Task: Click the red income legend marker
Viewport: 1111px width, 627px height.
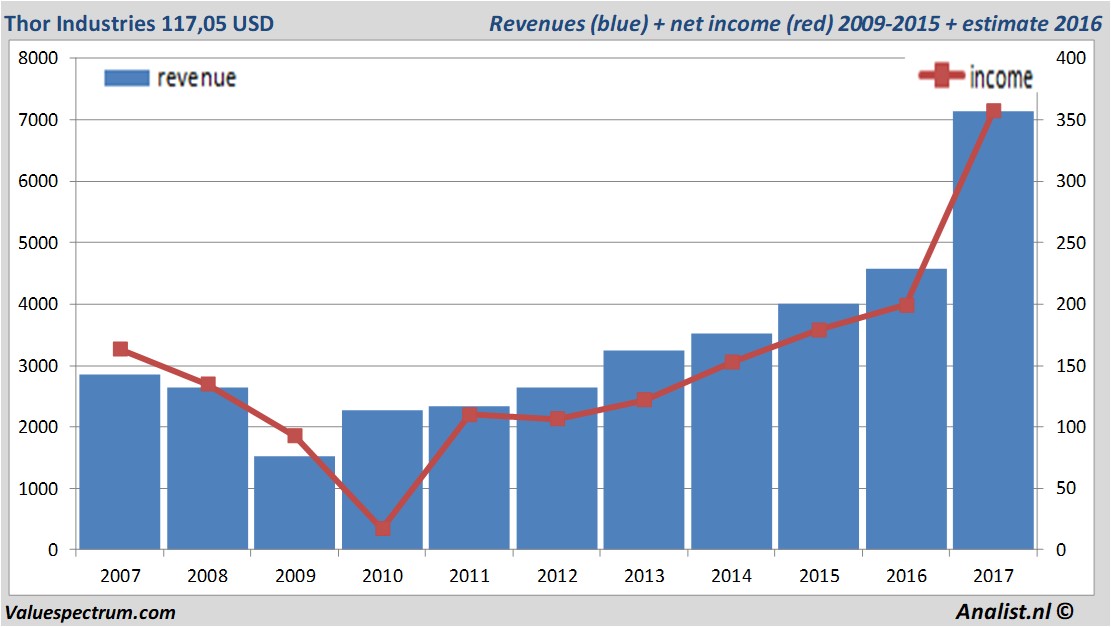Action: pos(942,75)
